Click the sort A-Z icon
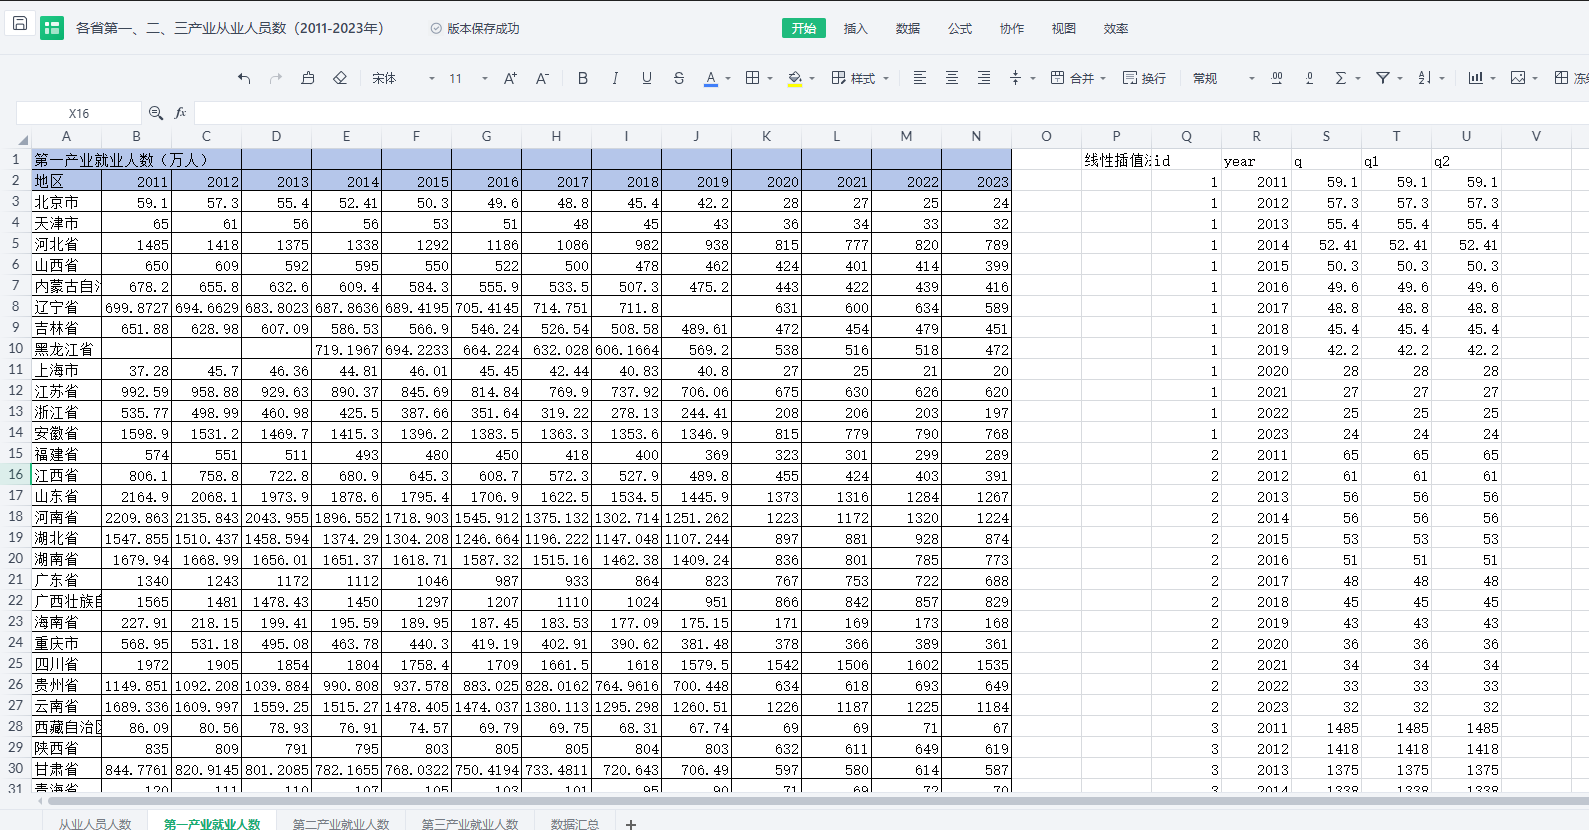This screenshot has height=830, width=1589. click(x=1425, y=78)
